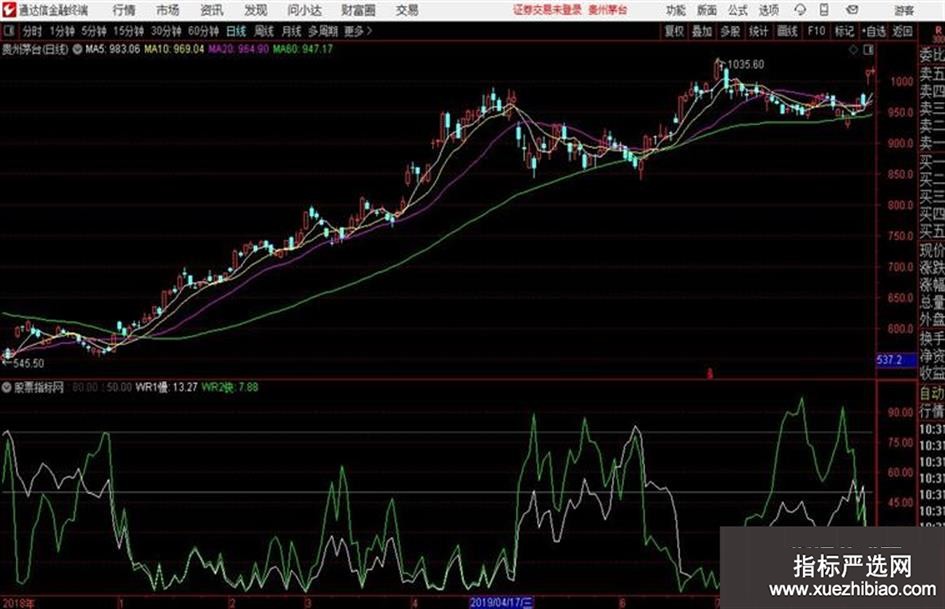Click the 贵州茅台 stock name in title bar
Viewport: 945px width, 609px height.
608,10
